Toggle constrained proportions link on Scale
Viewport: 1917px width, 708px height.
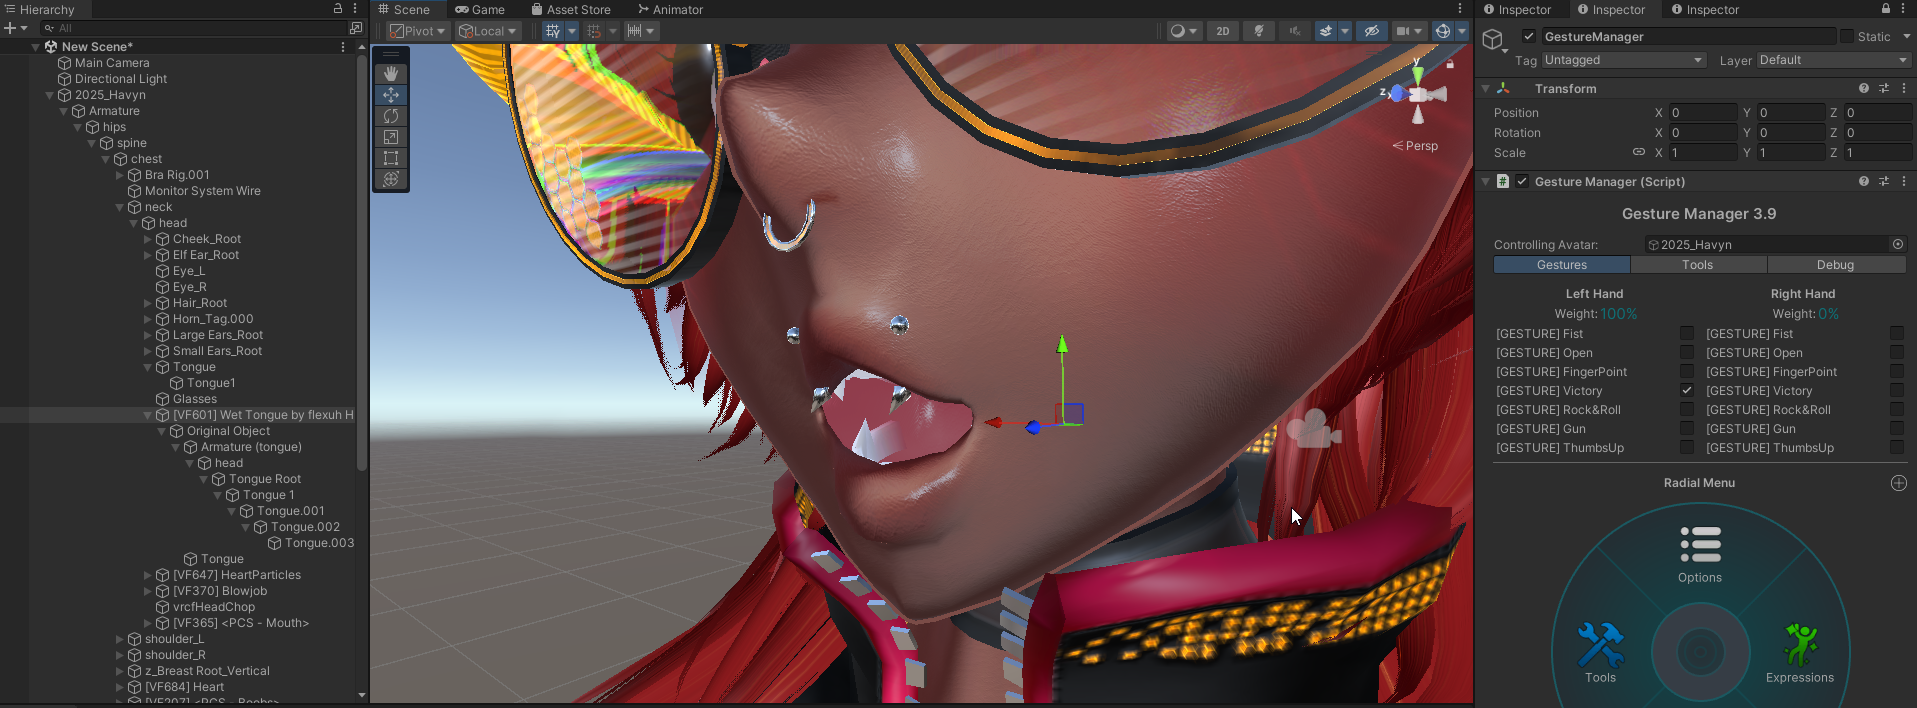click(x=1639, y=152)
